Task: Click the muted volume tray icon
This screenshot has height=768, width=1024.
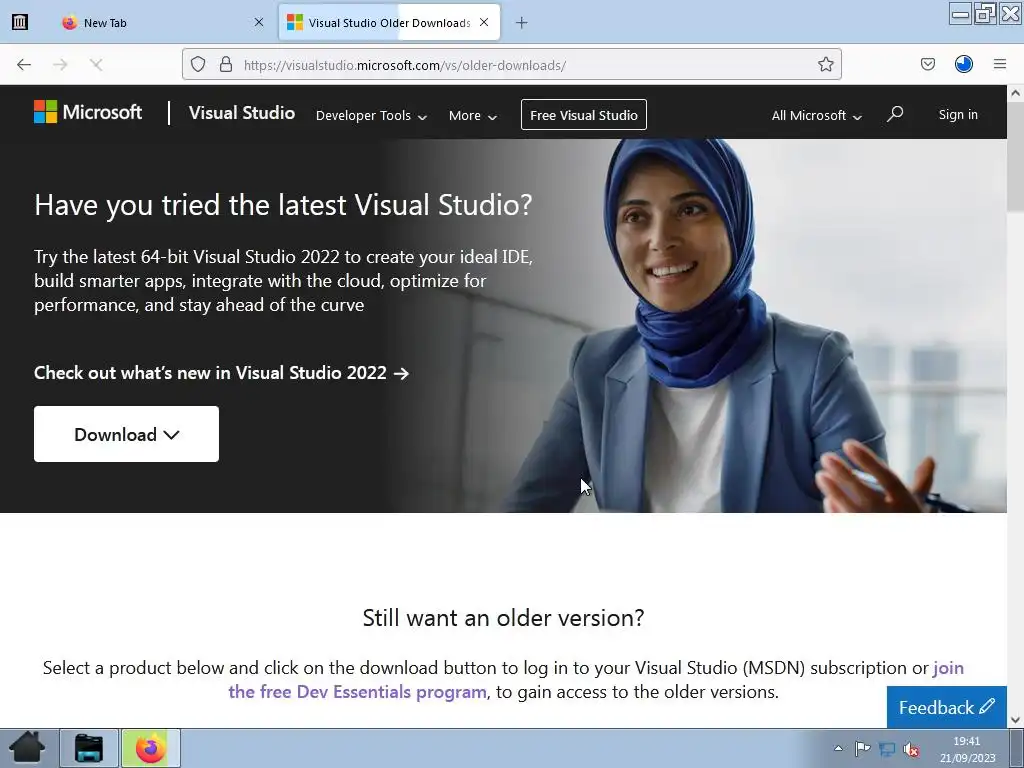Action: point(911,749)
